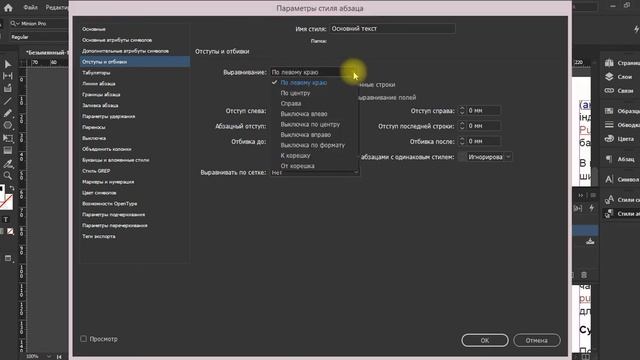Open the Regular font style dropdown
The height and width of the screenshot is (360, 640).
[39, 37]
